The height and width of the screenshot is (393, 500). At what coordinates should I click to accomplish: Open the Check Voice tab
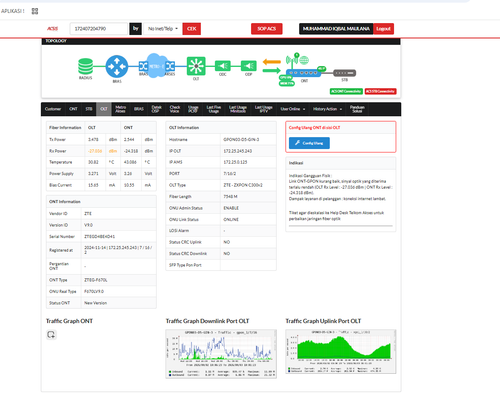(175, 109)
